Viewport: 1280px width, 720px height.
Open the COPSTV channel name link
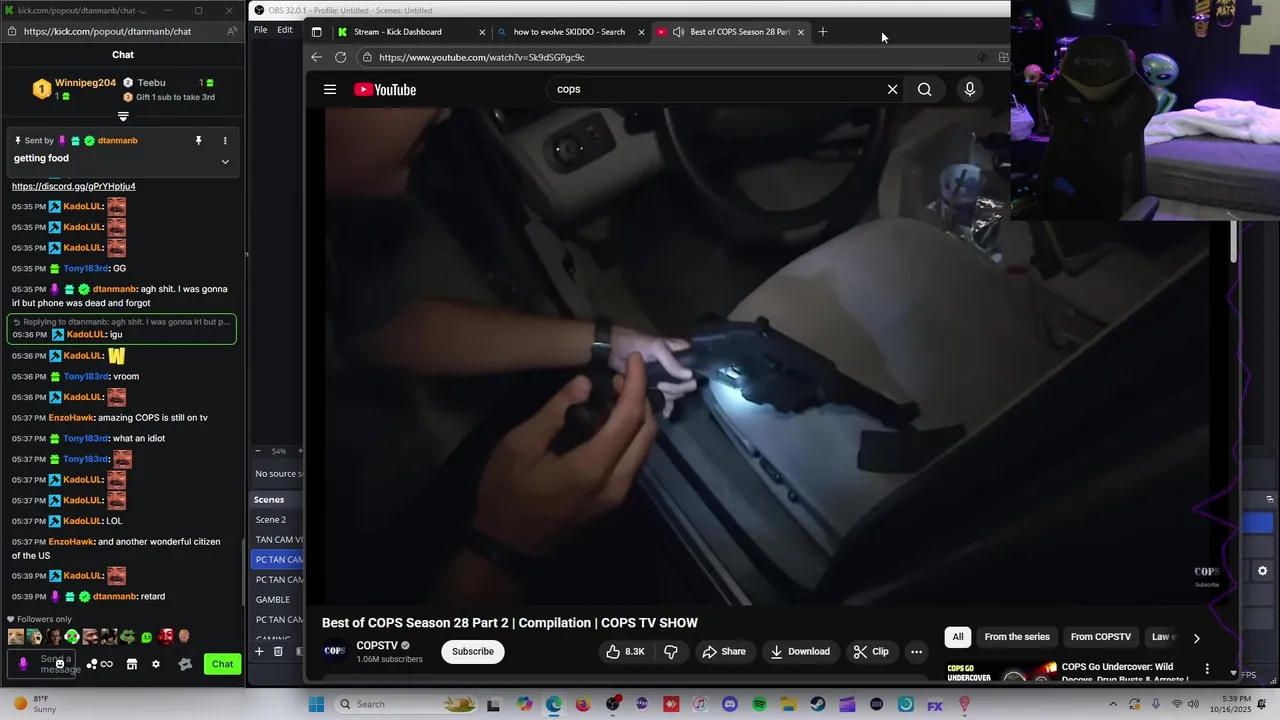377,646
